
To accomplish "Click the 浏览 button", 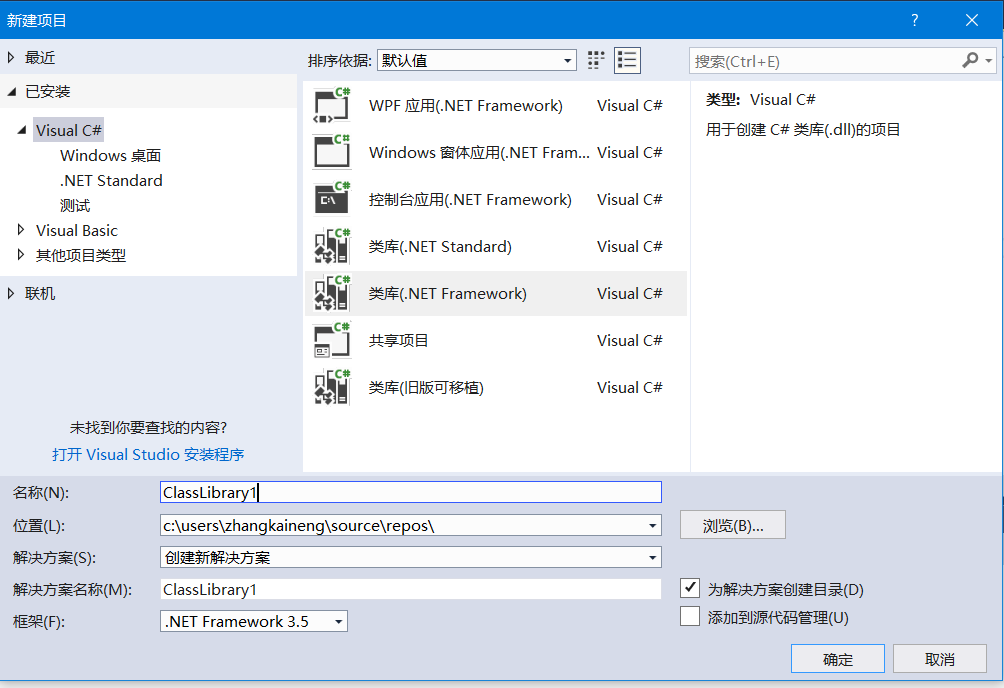I will 732,525.
